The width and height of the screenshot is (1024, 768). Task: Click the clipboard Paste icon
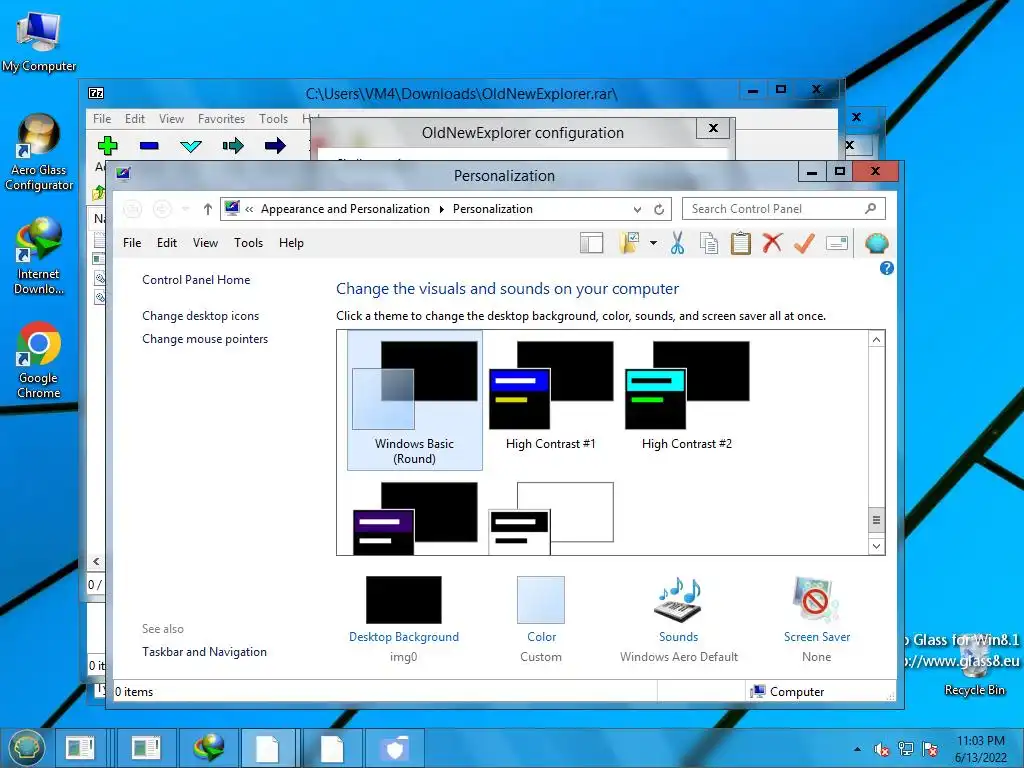pos(741,244)
